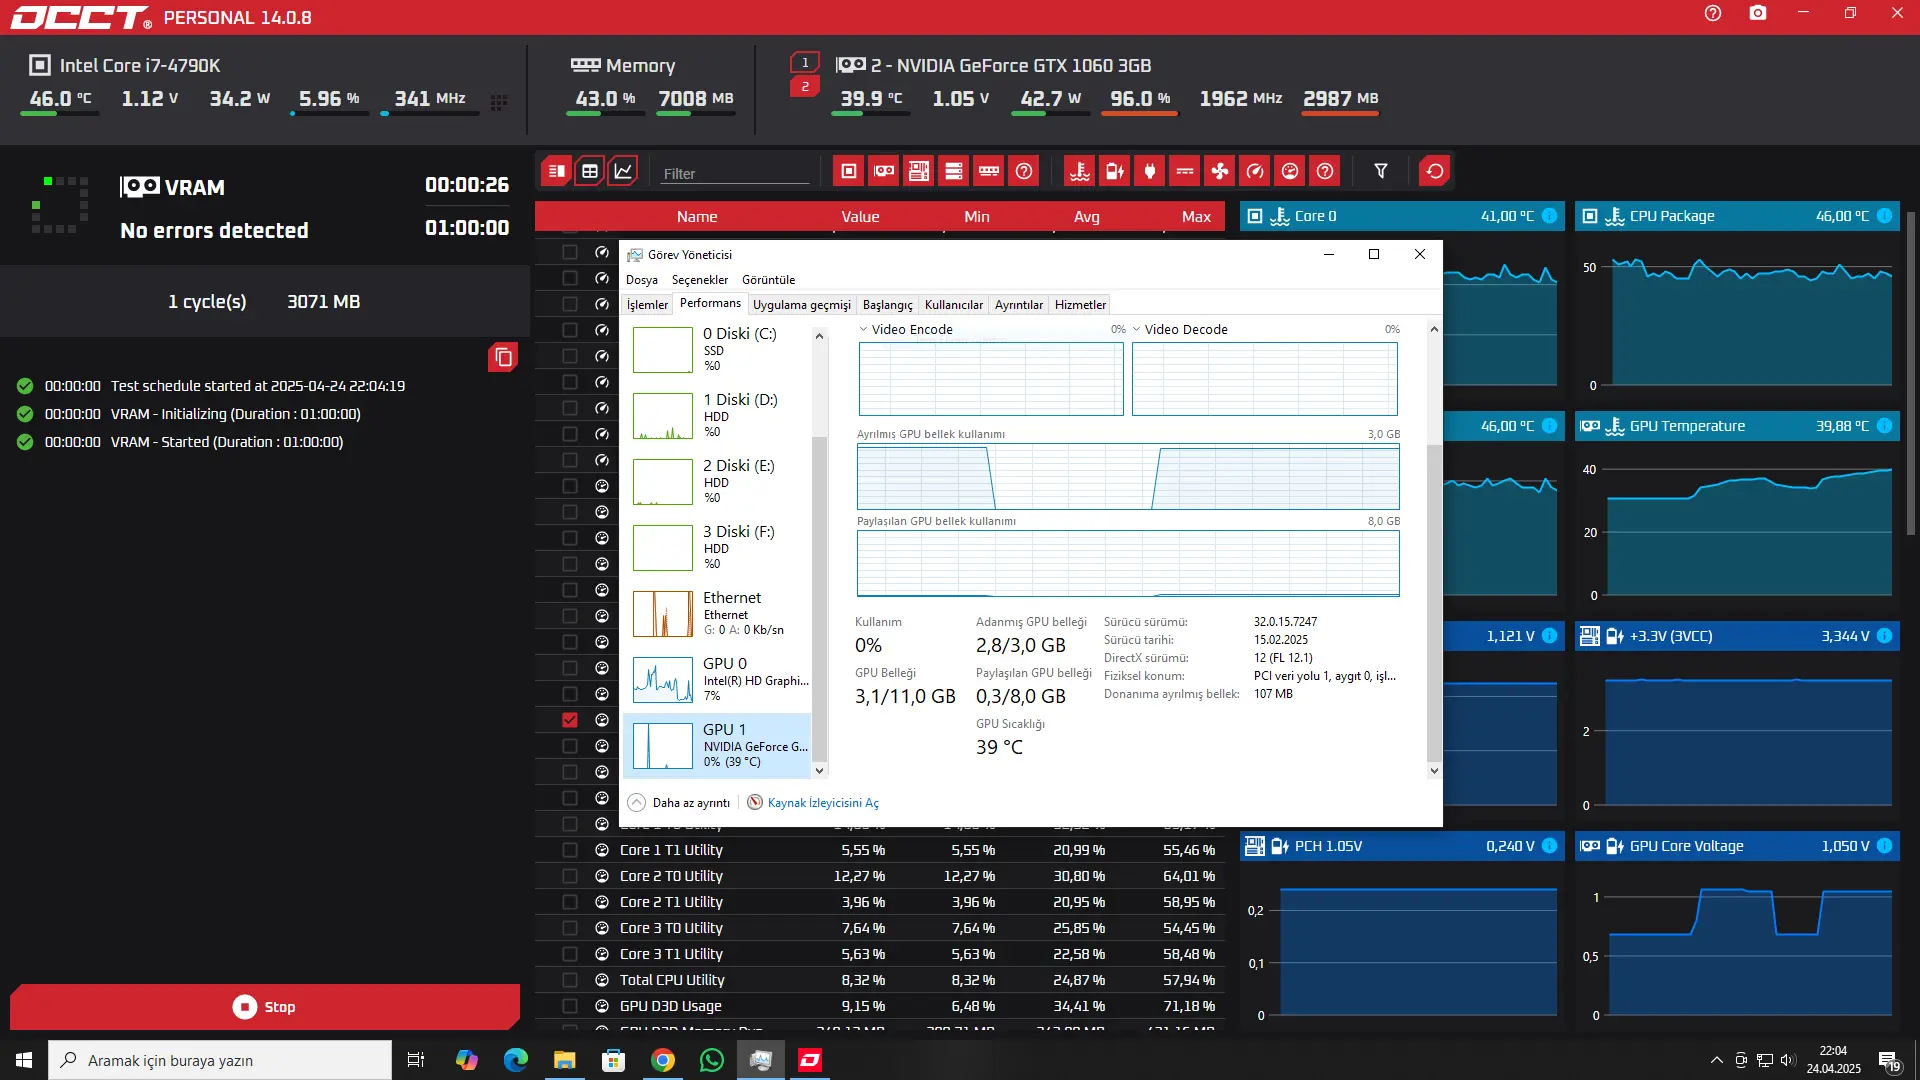Filter sensors by voltage battery icon

[1115, 171]
